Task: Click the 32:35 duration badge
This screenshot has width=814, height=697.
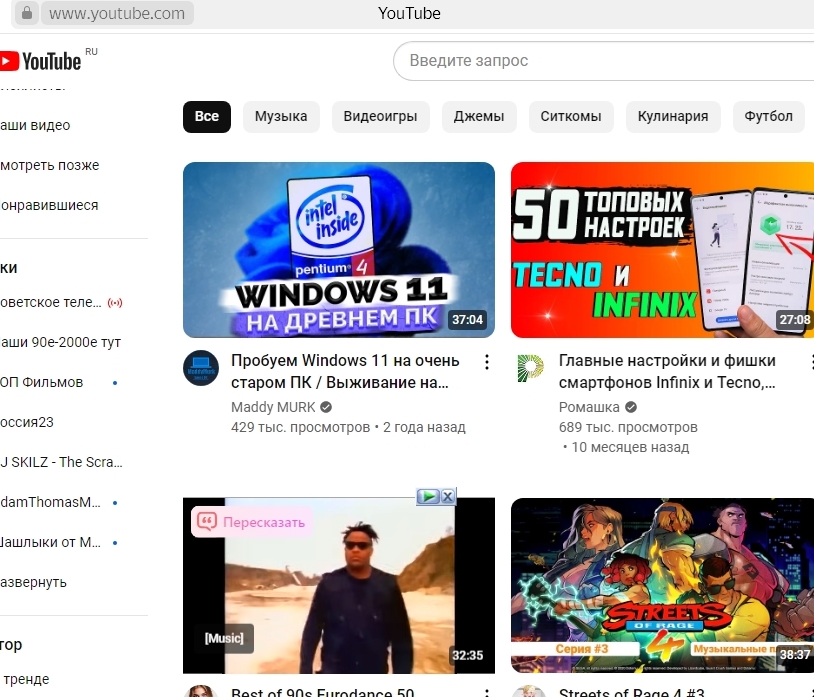Action: (x=467, y=655)
